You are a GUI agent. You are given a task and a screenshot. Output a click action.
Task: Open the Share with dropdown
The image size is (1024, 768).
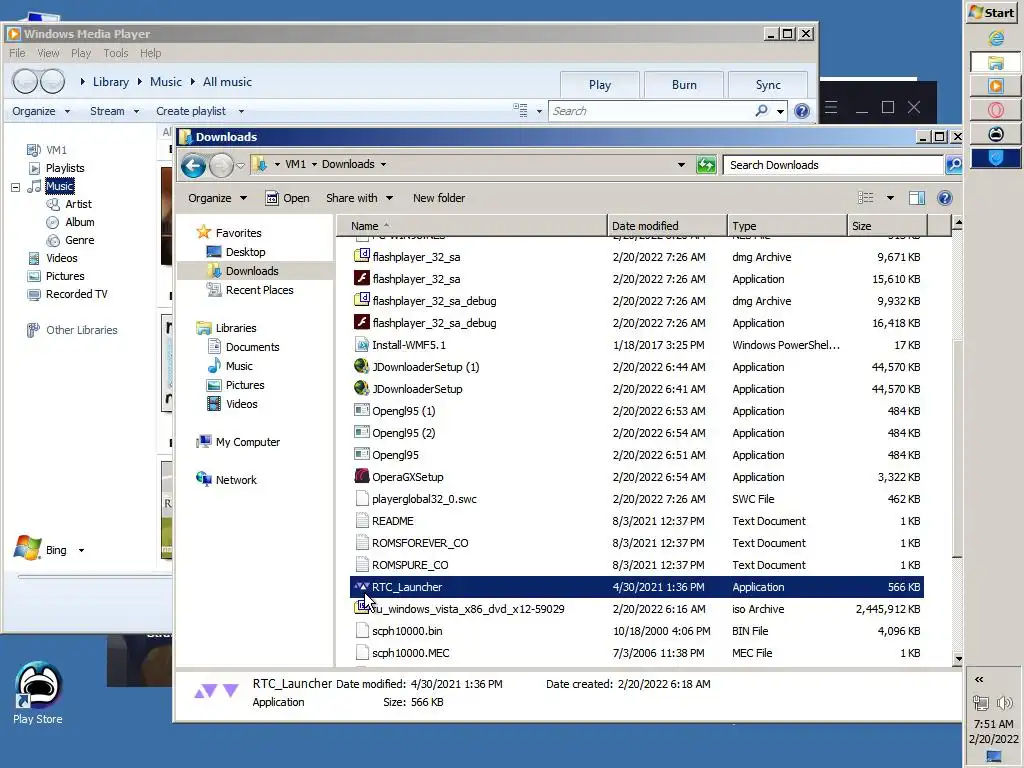tap(359, 198)
